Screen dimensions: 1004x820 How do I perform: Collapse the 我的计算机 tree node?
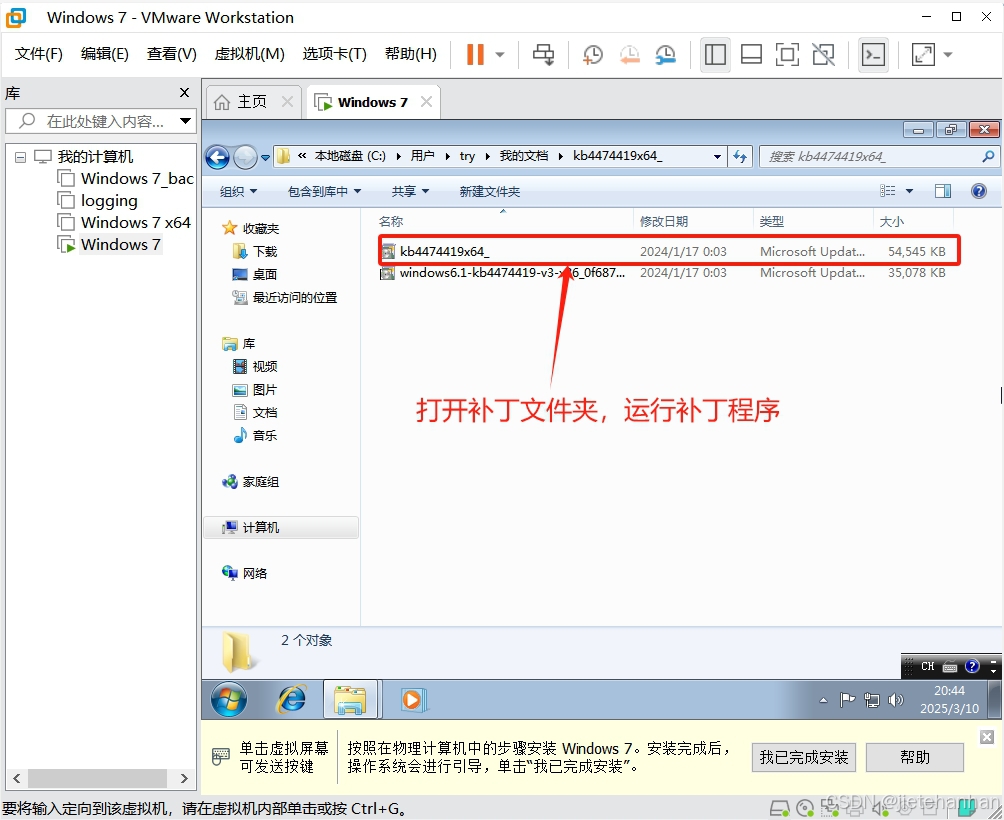pyautogui.click(x=20, y=157)
